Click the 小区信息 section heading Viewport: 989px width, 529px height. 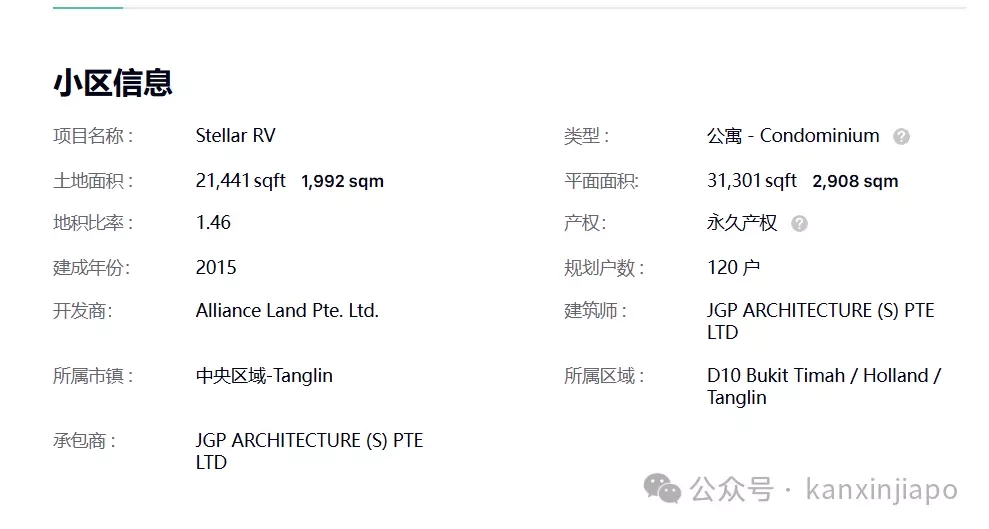(113, 83)
